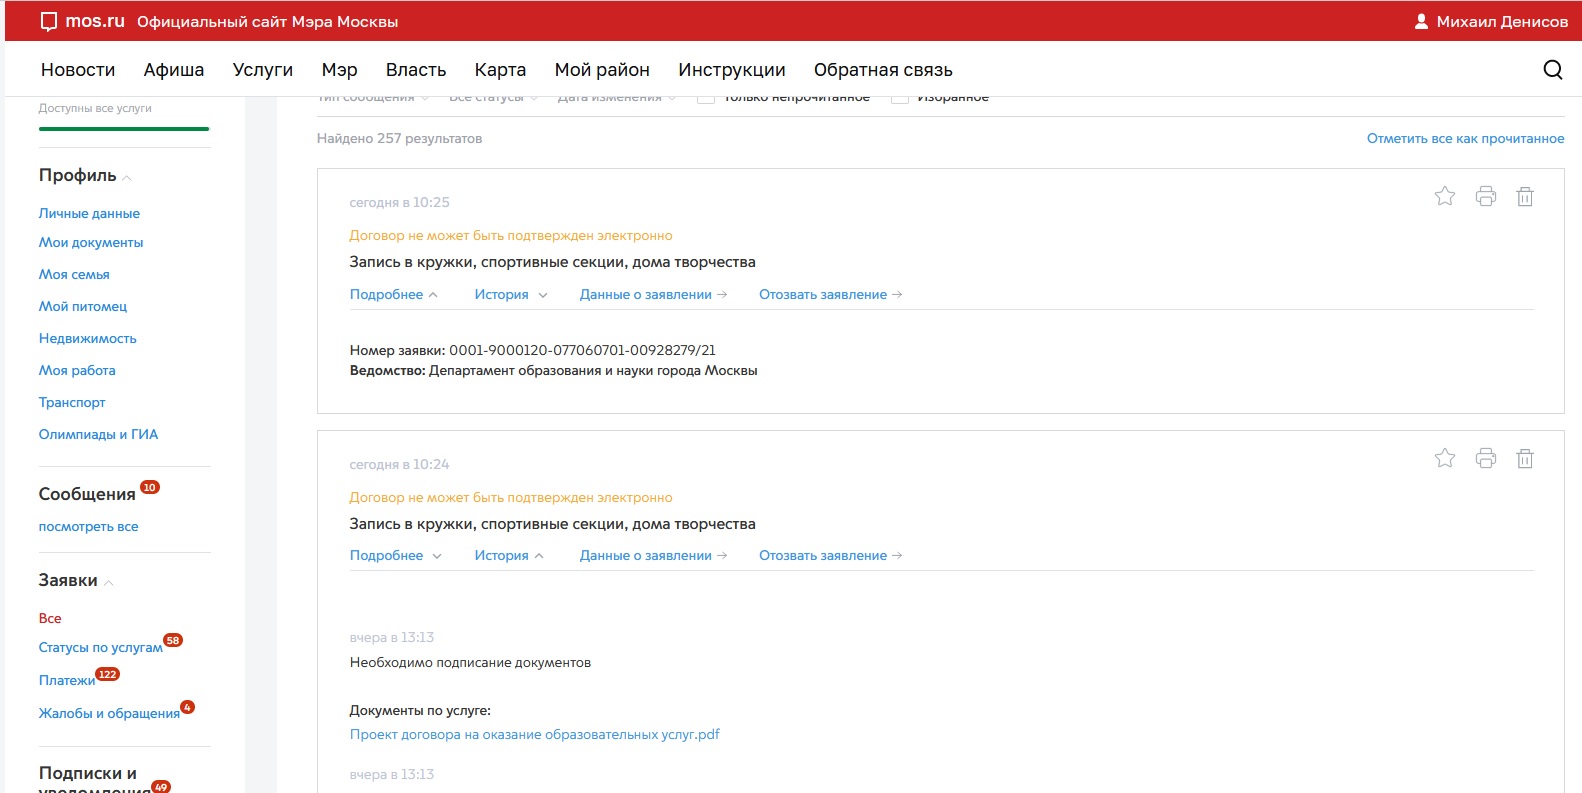This screenshot has width=1582, height=793.
Task: Star the 10:25 message as favorite
Action: coord(1444,197)
